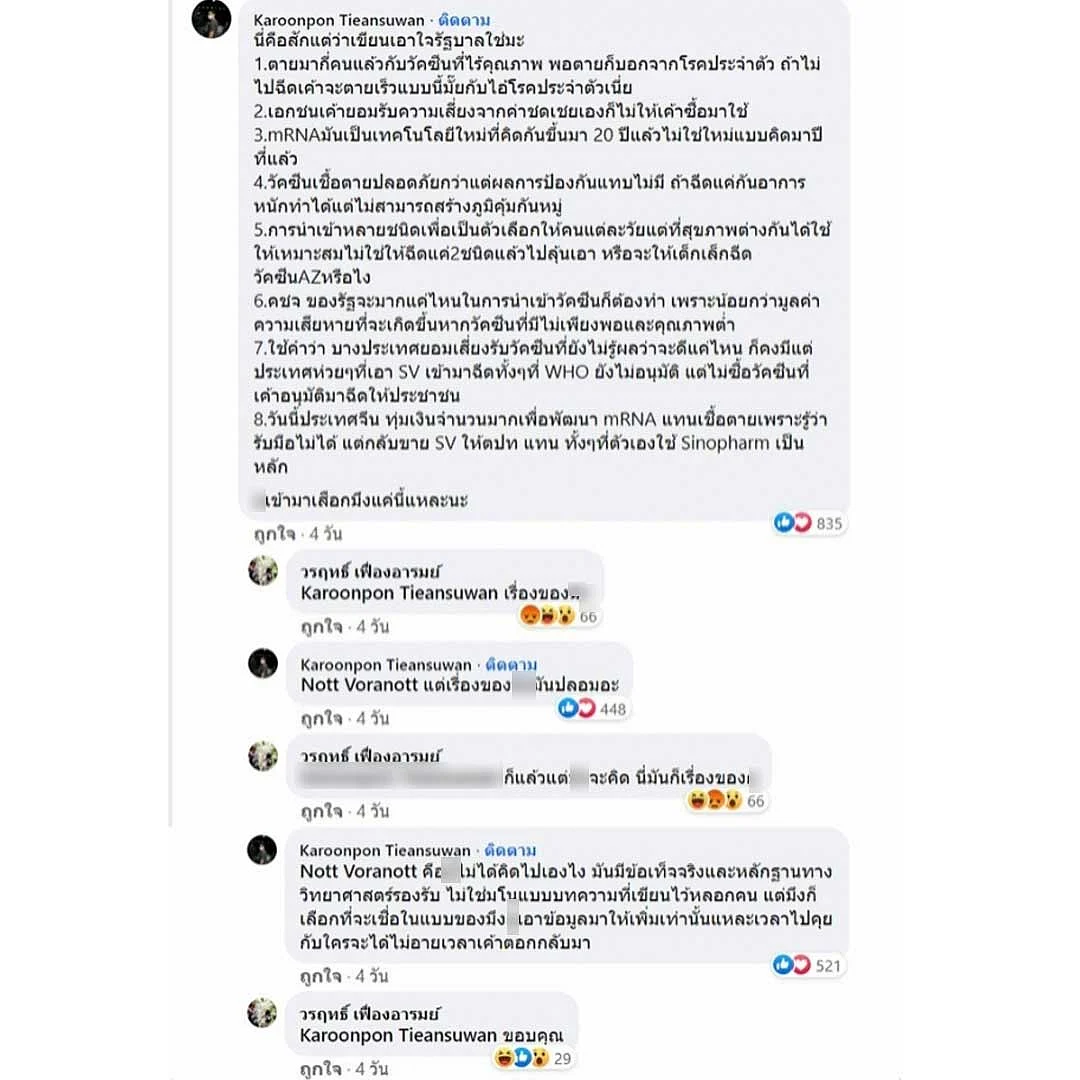
Task: Click ถูกใจ under the 448-reaction reply
Action: 322,719
